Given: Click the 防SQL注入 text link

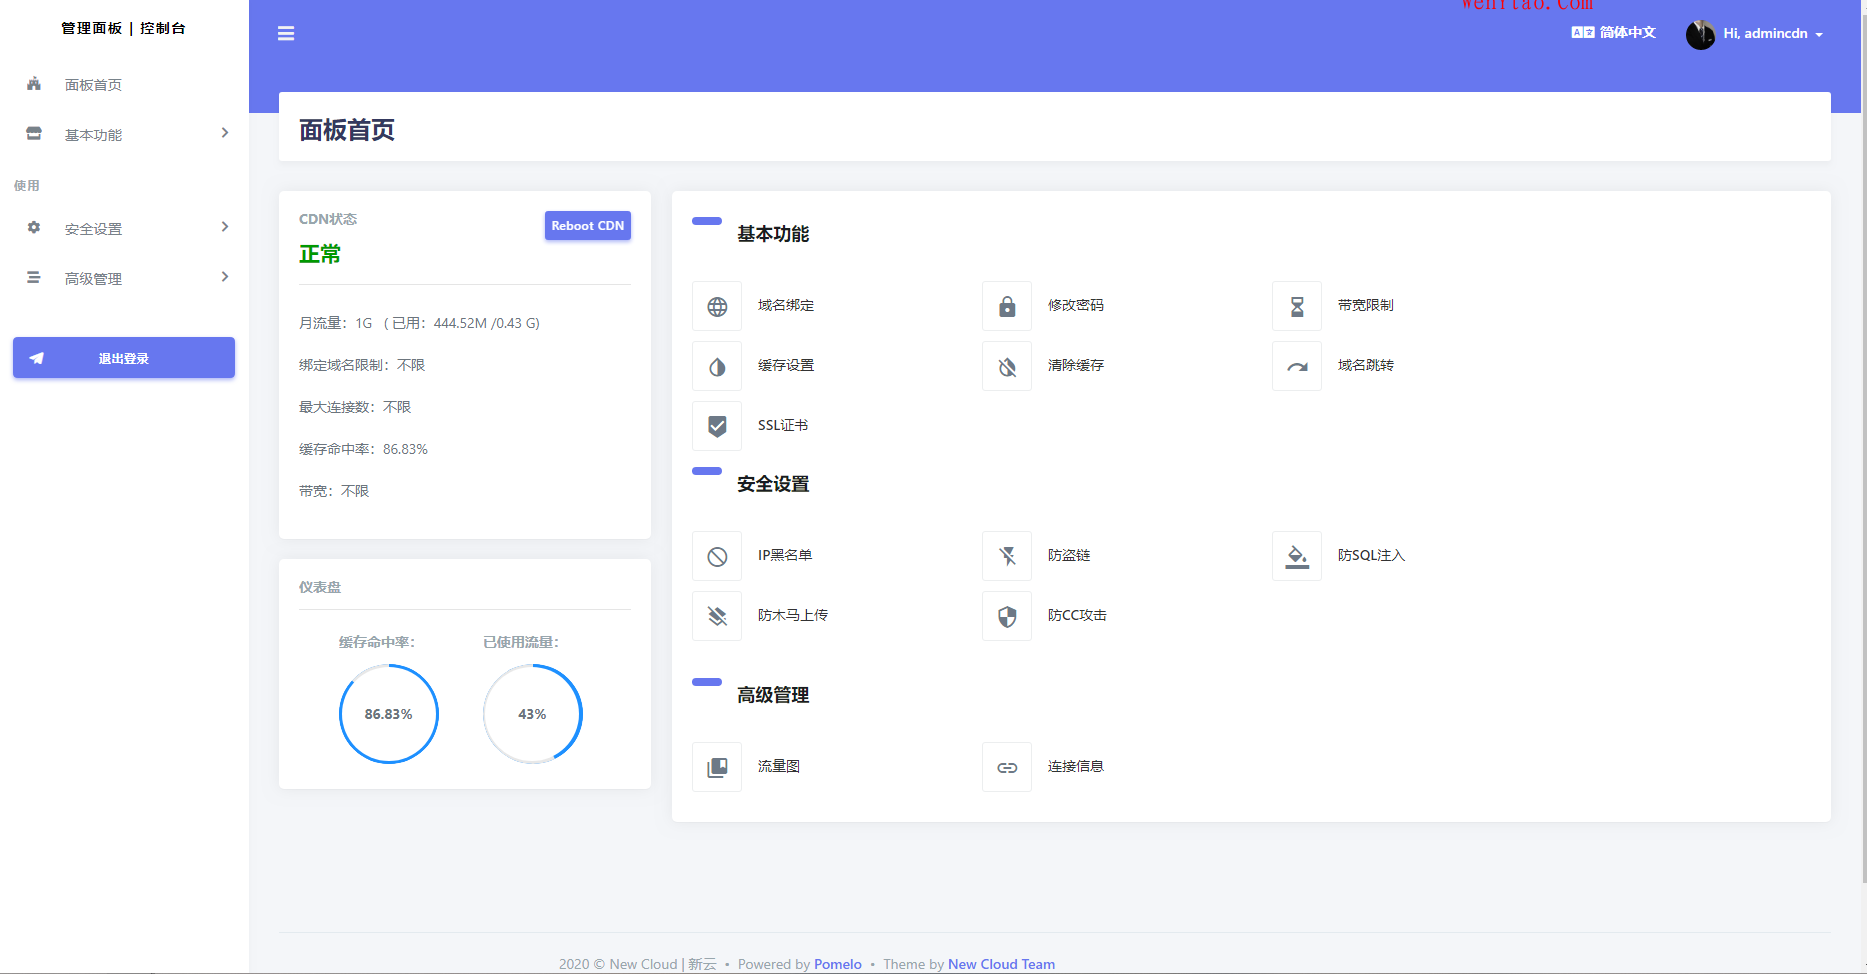Looking at the screenshot, I should 1372,556.
